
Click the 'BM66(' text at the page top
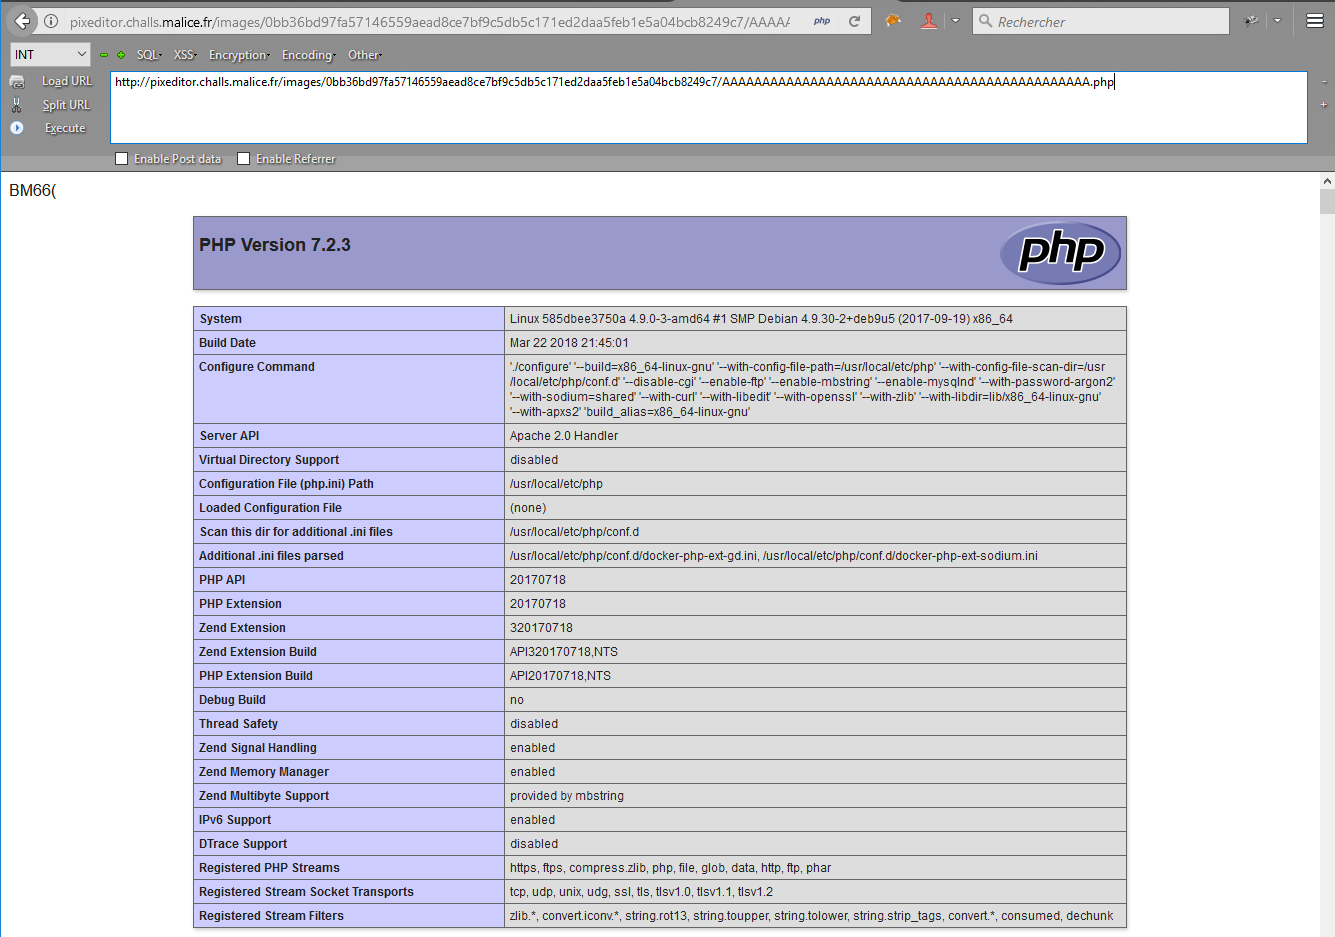(x=33, y=190)
